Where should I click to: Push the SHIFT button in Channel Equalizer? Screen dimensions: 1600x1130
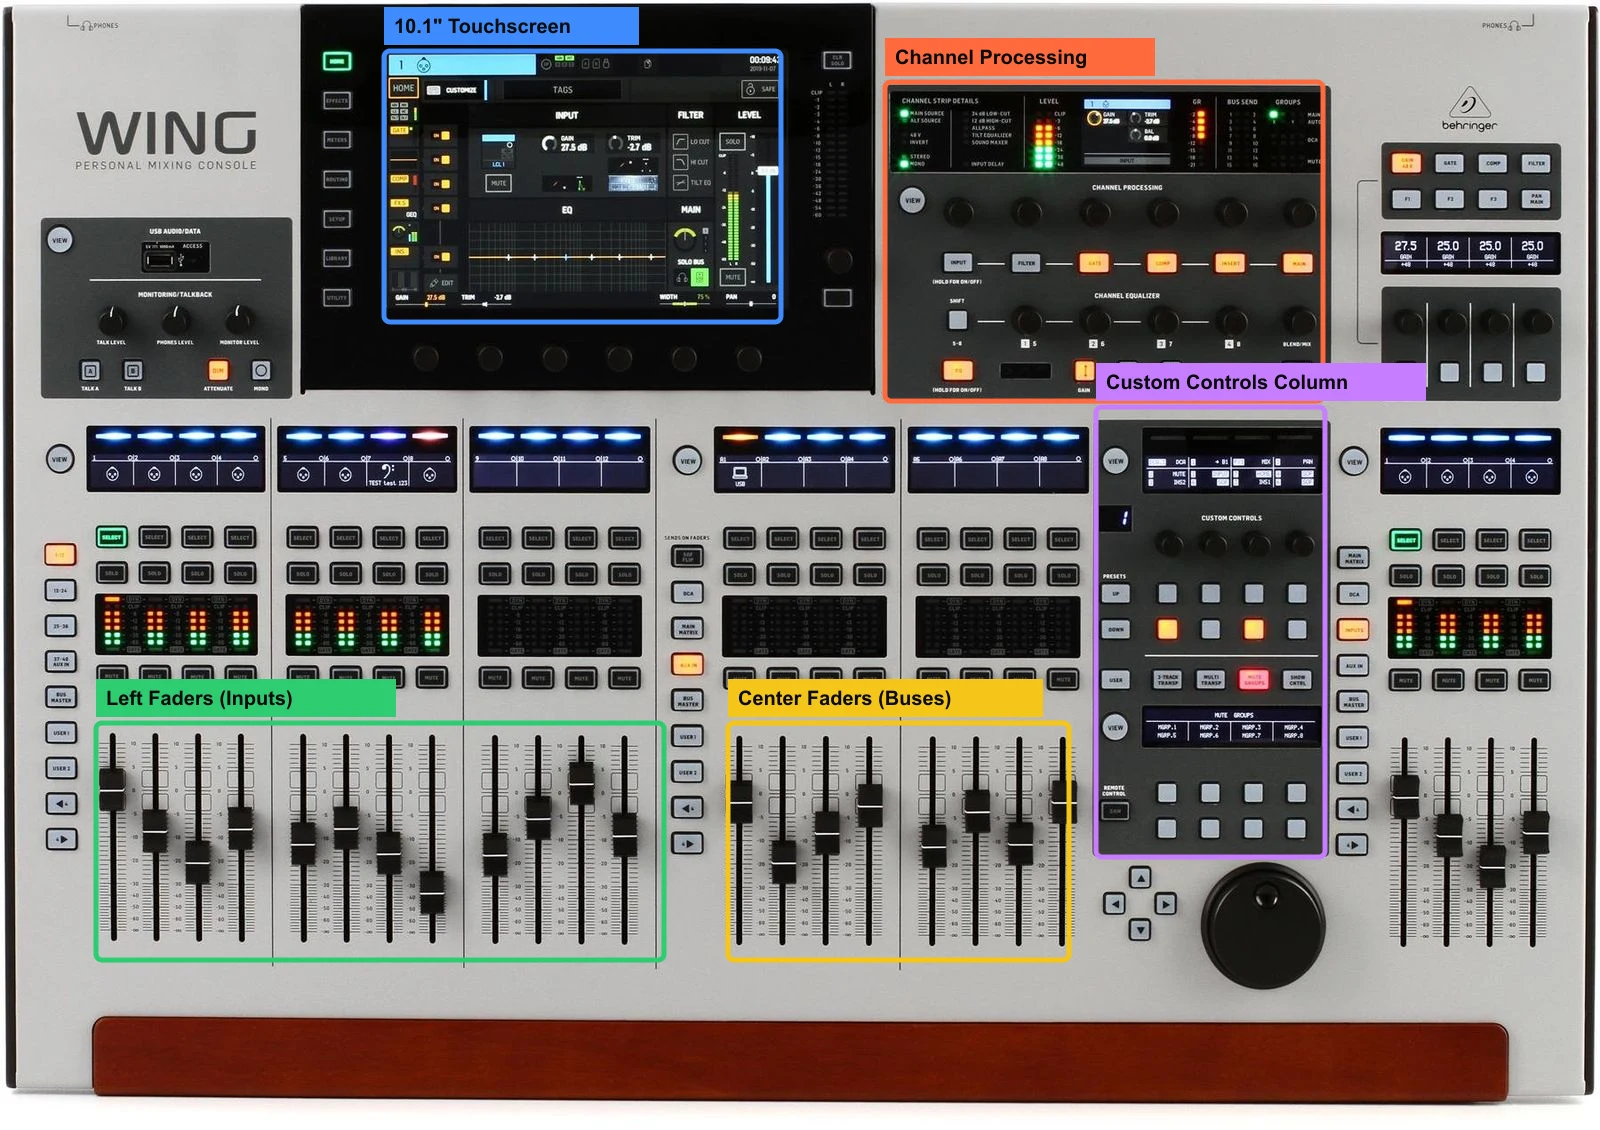[x=958, y=320]
